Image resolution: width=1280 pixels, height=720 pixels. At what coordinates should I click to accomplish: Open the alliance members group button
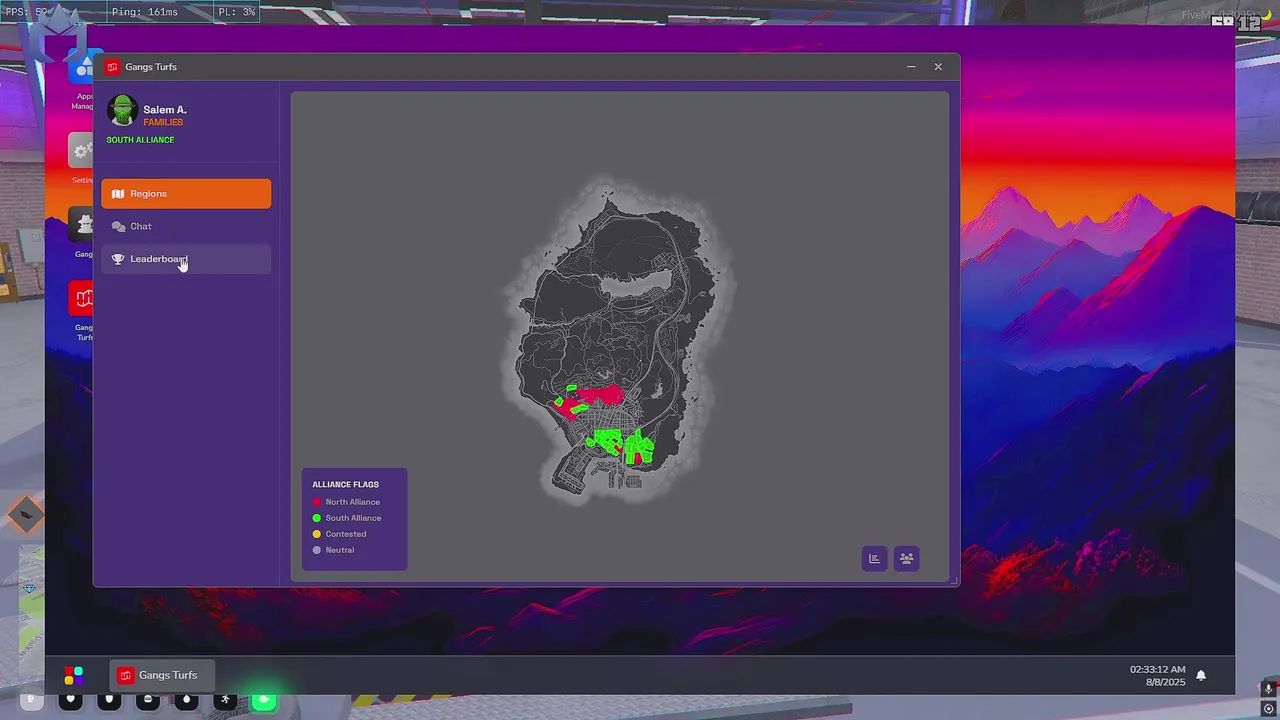pyautogui.click(x=906, y=559)
